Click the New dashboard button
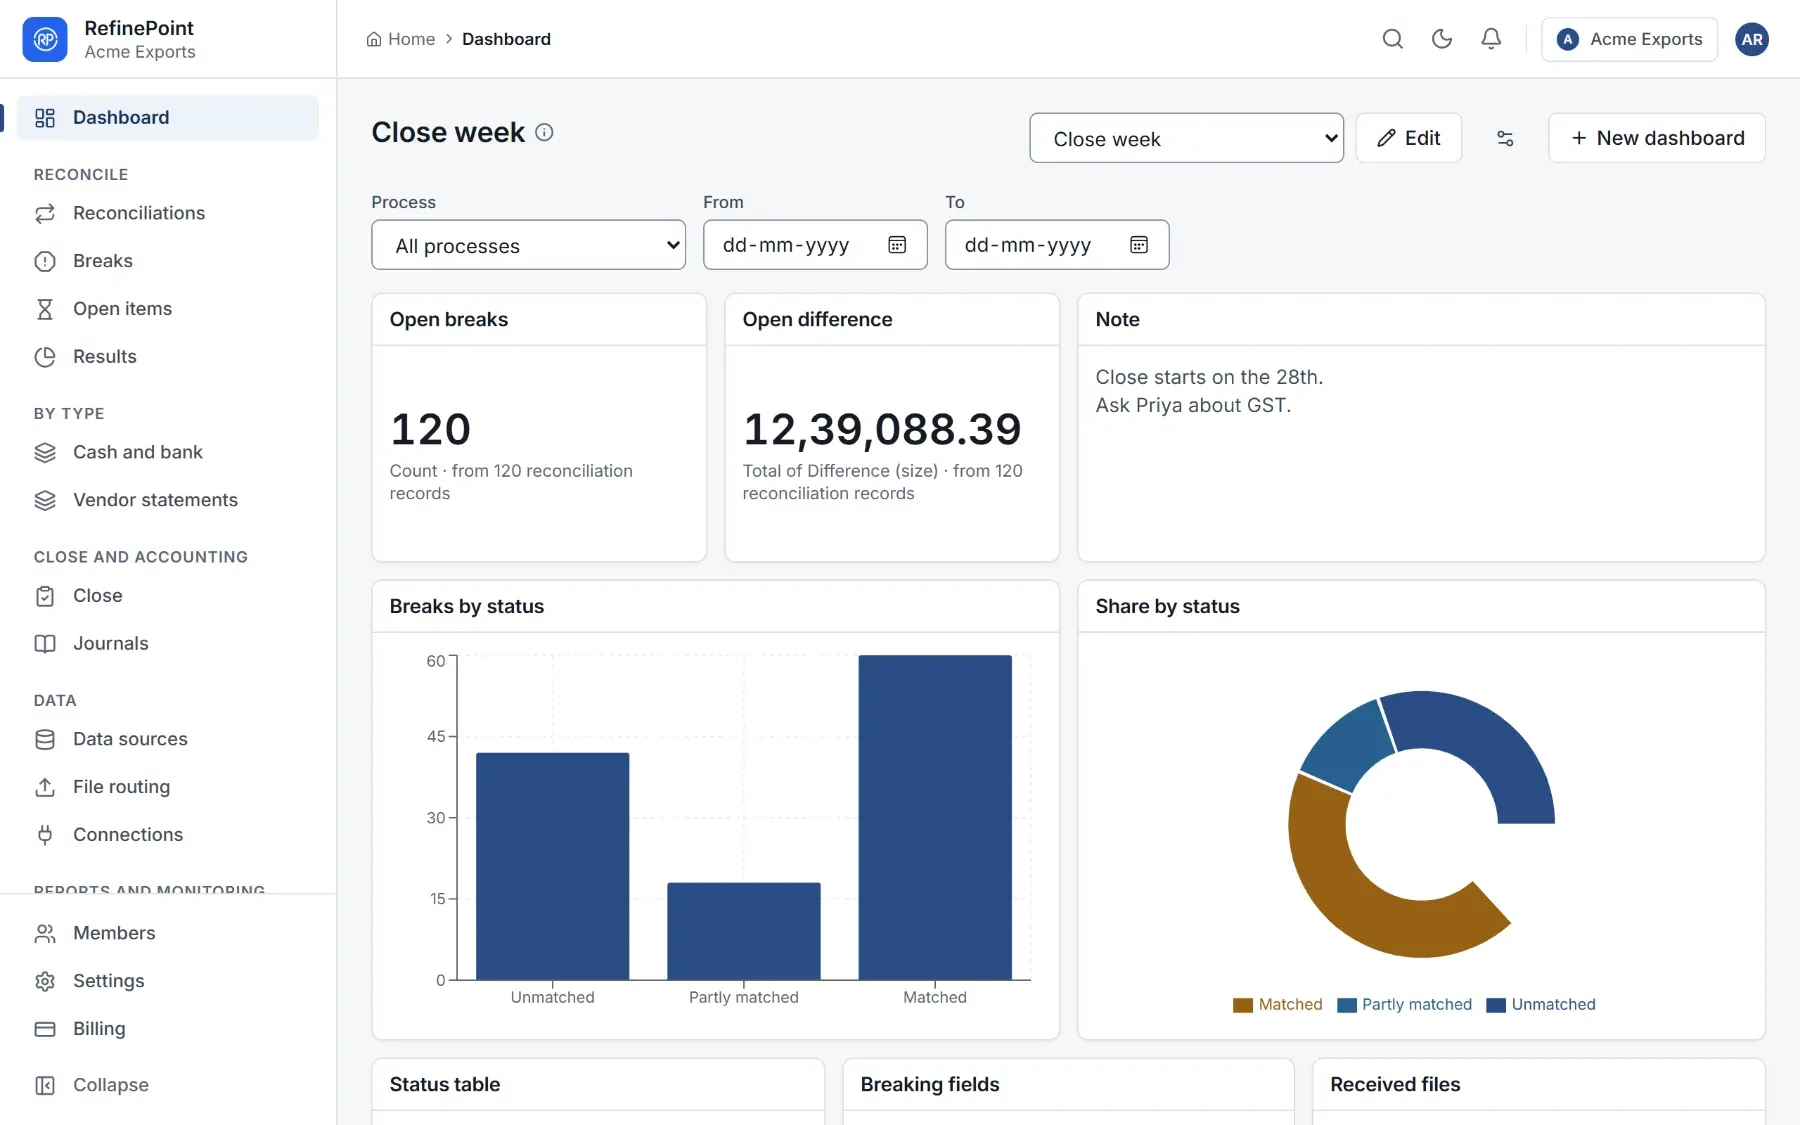 tap(1656, 138)
